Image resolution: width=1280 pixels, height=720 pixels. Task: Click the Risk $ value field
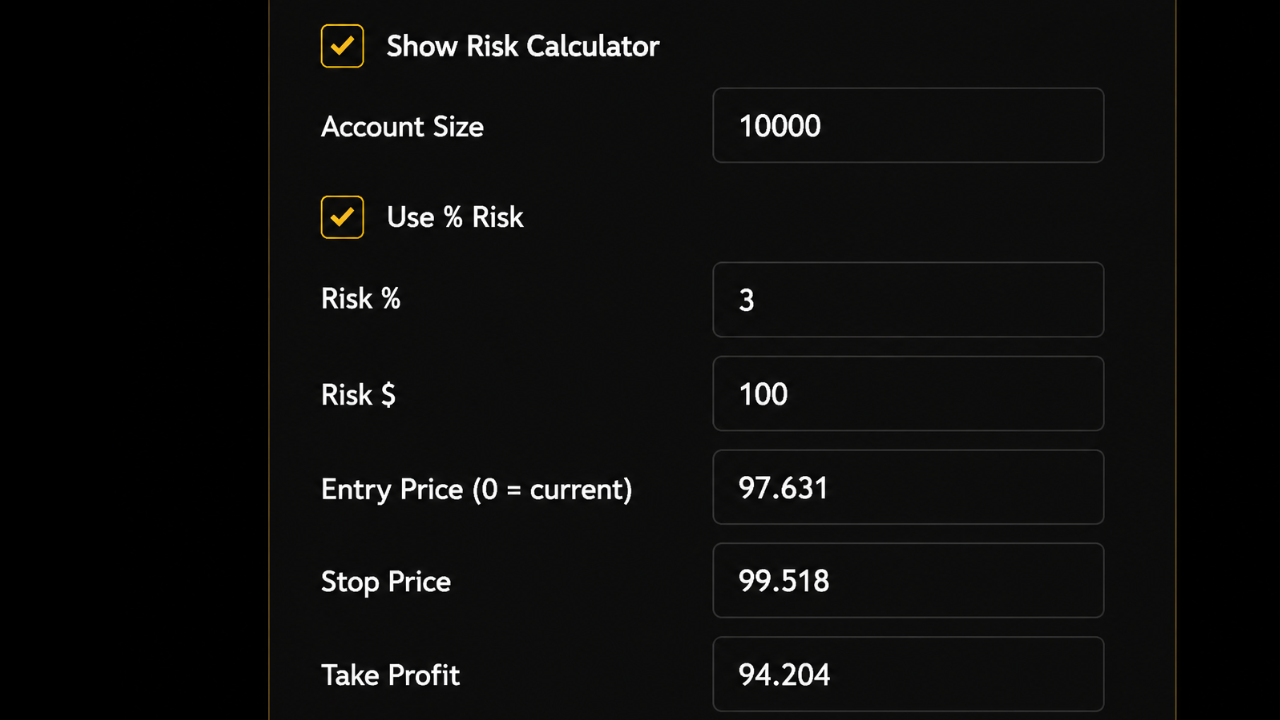[906, 394]
